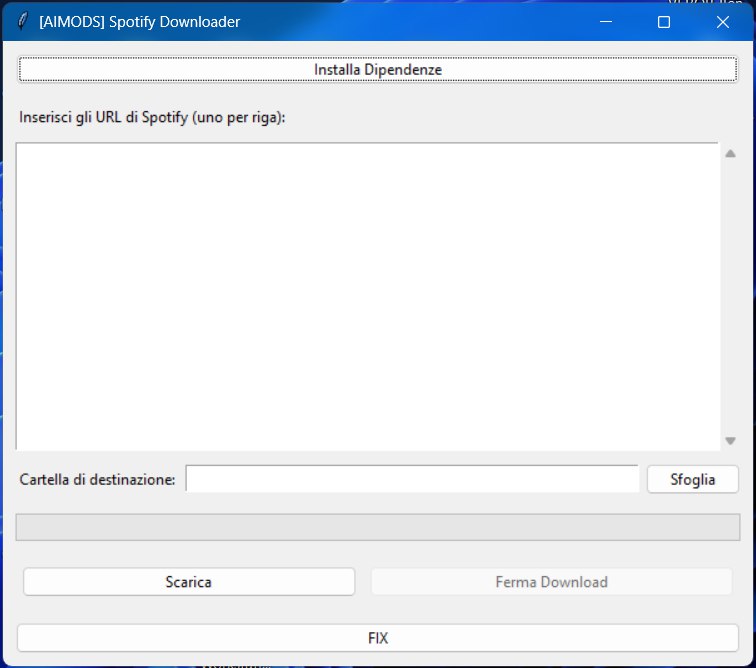Click the '[AIMODS] Spotify Downloader' window title
Viewport: 756px width, 668px height.
[139, 21]
